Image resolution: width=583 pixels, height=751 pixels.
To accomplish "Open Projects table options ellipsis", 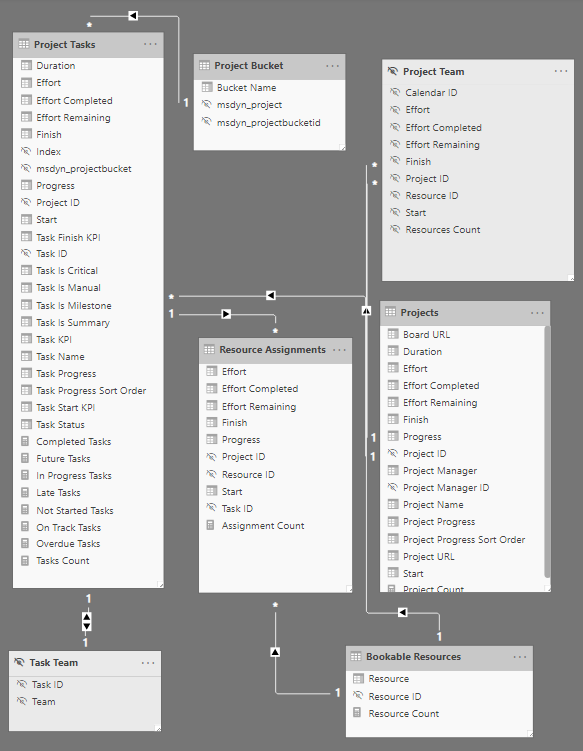I will (537, 312).
